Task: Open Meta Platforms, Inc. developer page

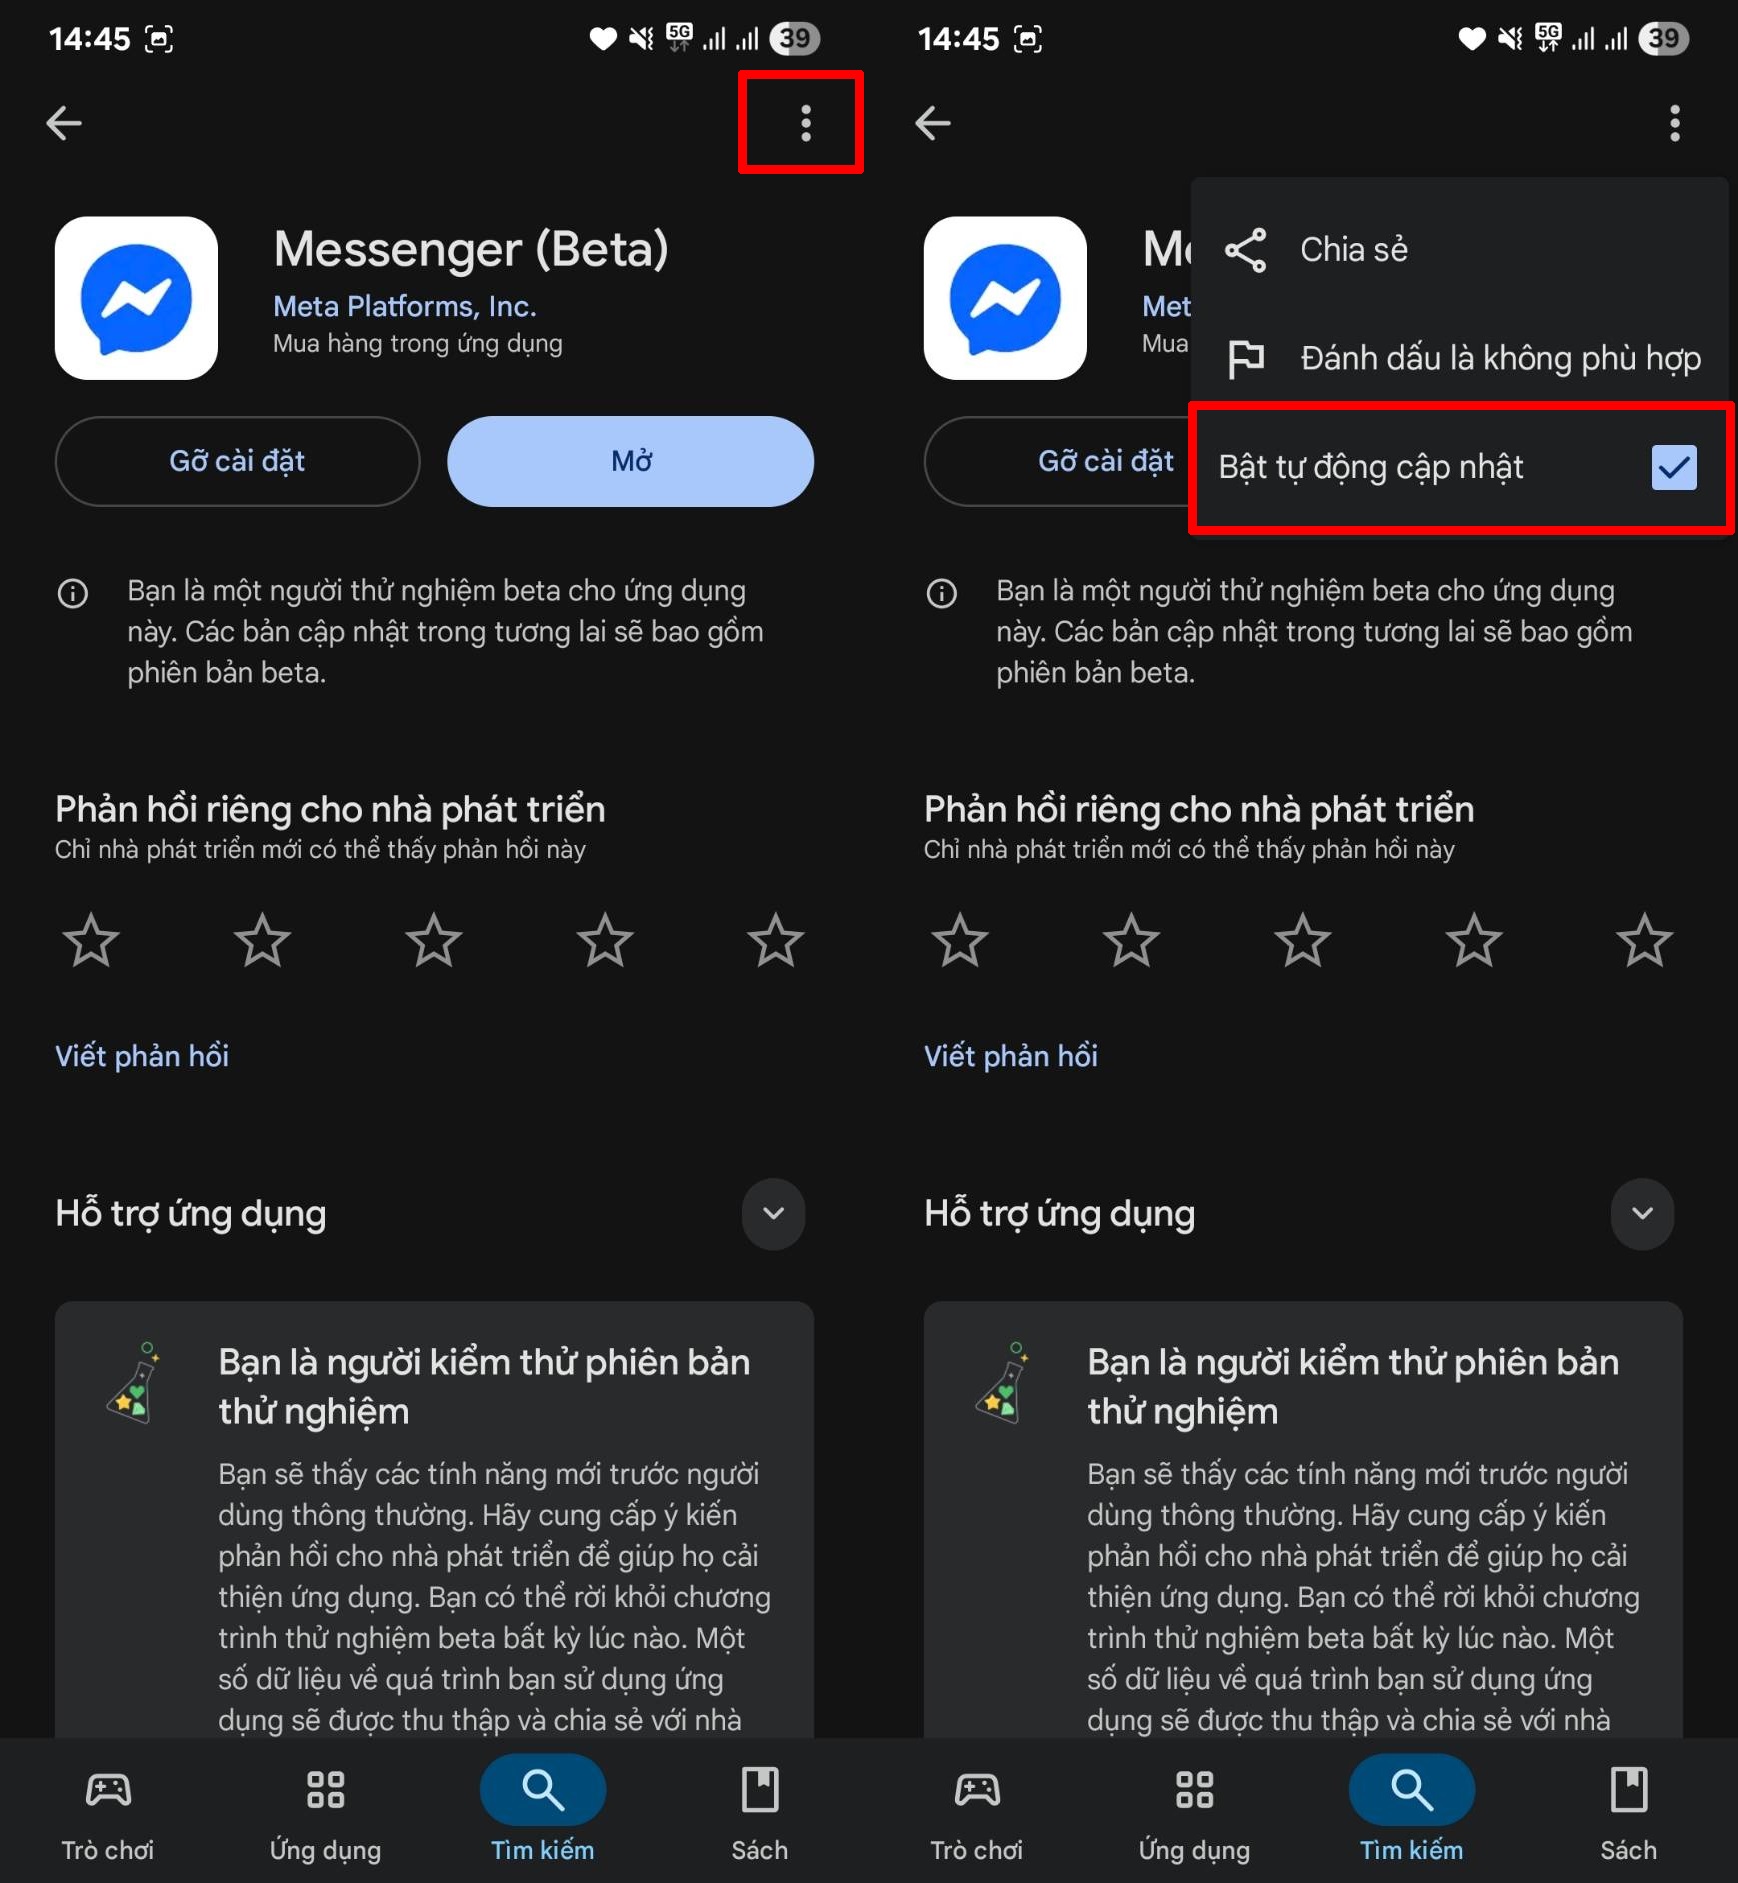Action: (405, 306)
